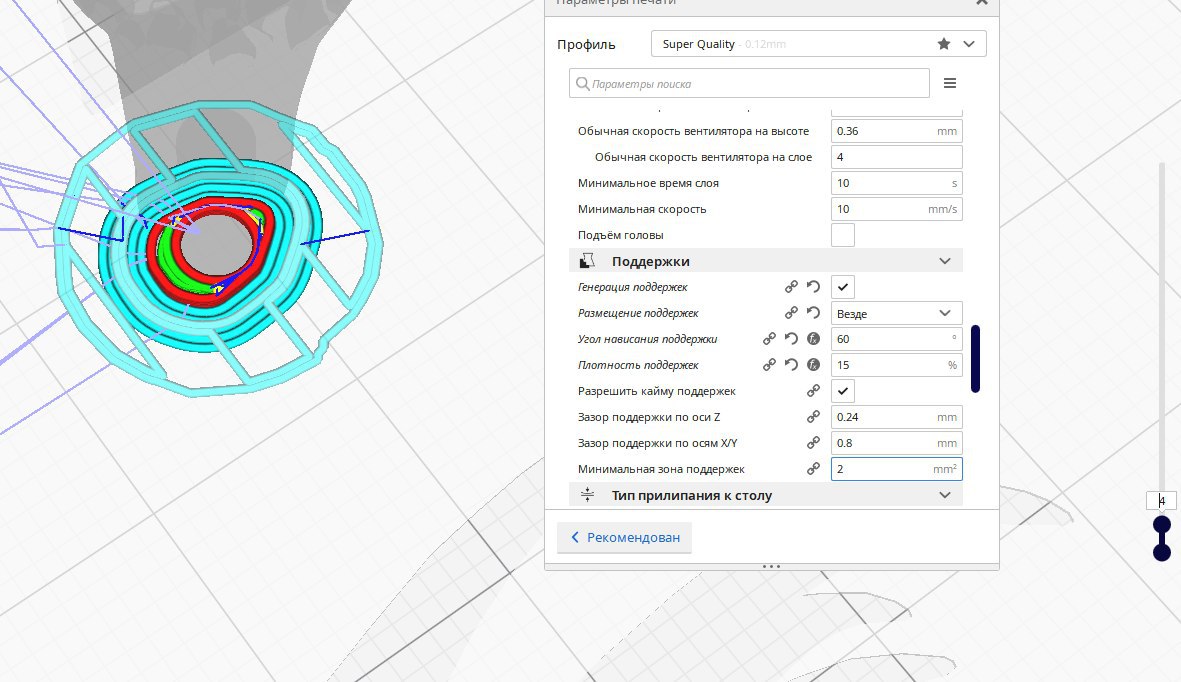Click the Минимальная скорость label
This screenshot has width=1181, height=682.
(642, 209)
